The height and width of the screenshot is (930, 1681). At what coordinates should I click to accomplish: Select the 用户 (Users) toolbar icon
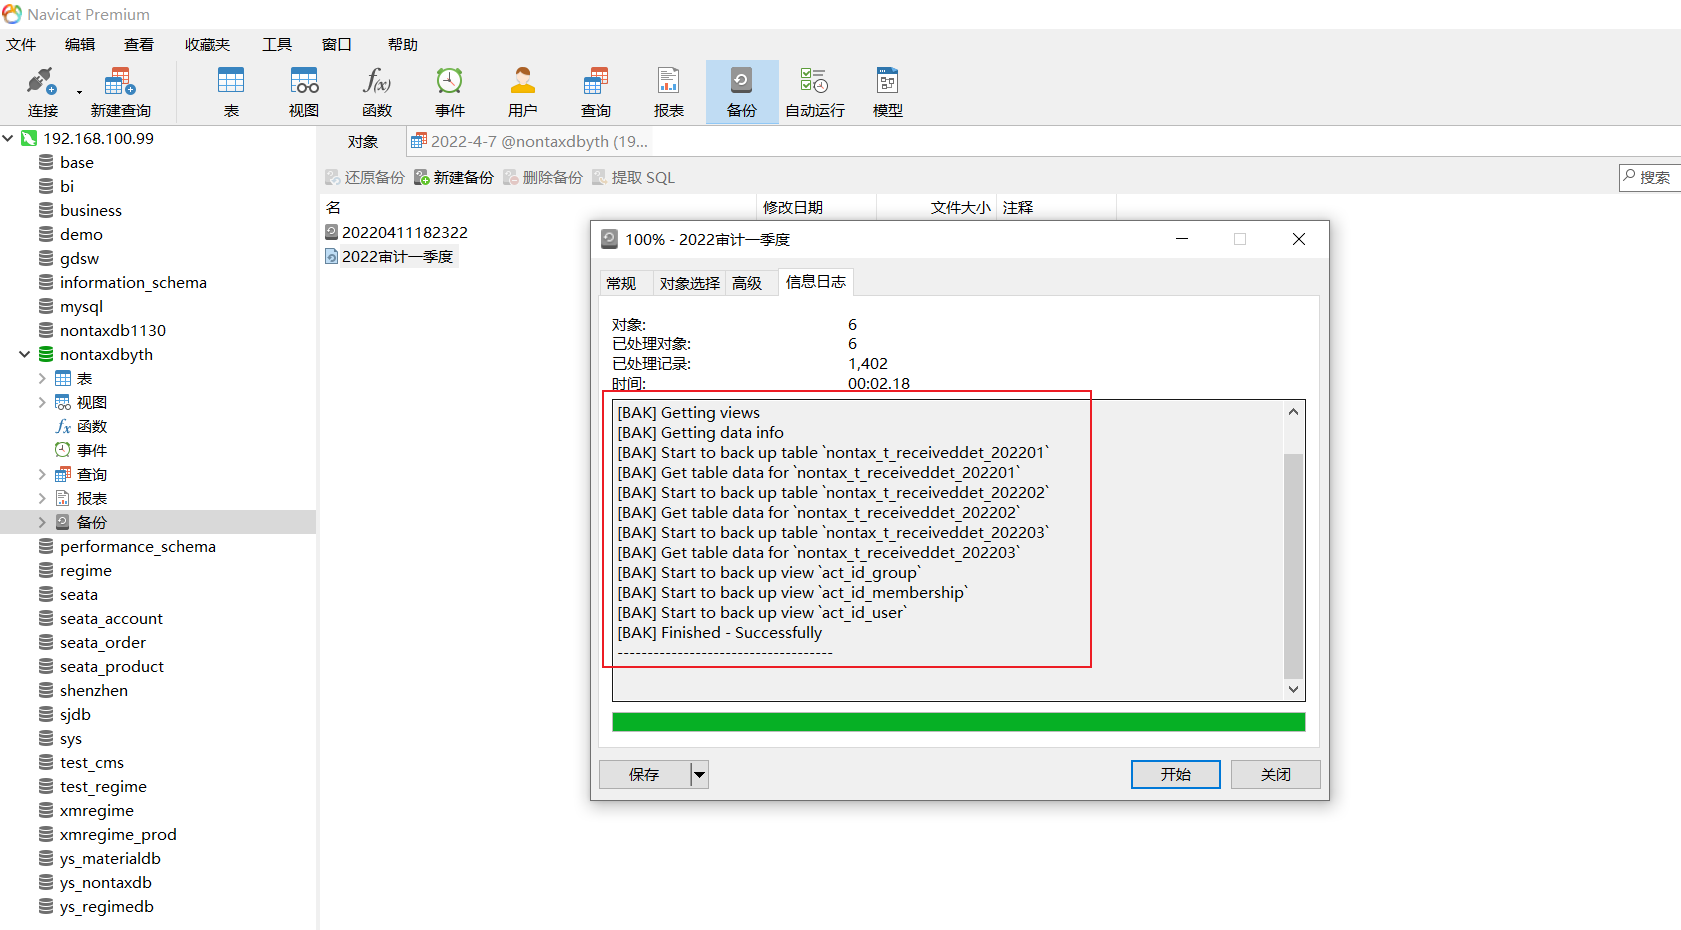(x=523, y=91)
